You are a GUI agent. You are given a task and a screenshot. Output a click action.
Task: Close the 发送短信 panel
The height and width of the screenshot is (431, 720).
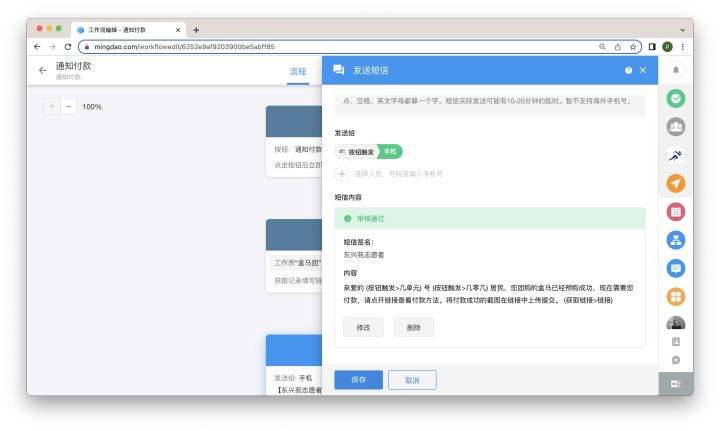coord(643,70)
